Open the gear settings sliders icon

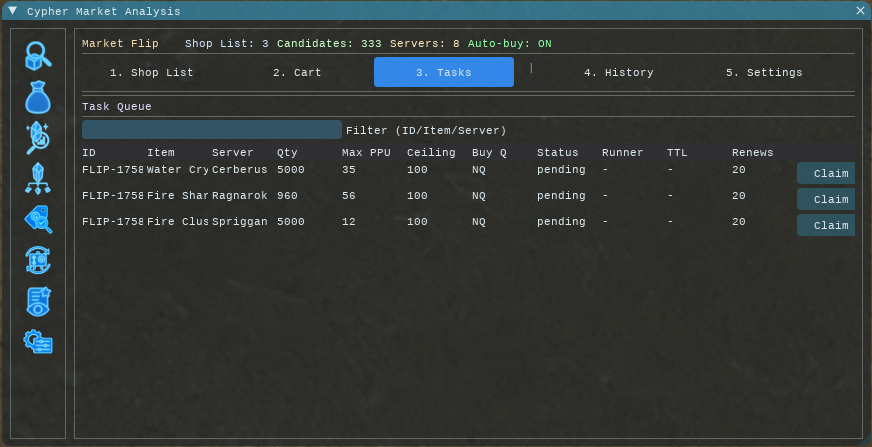click(x=38, y=342)
